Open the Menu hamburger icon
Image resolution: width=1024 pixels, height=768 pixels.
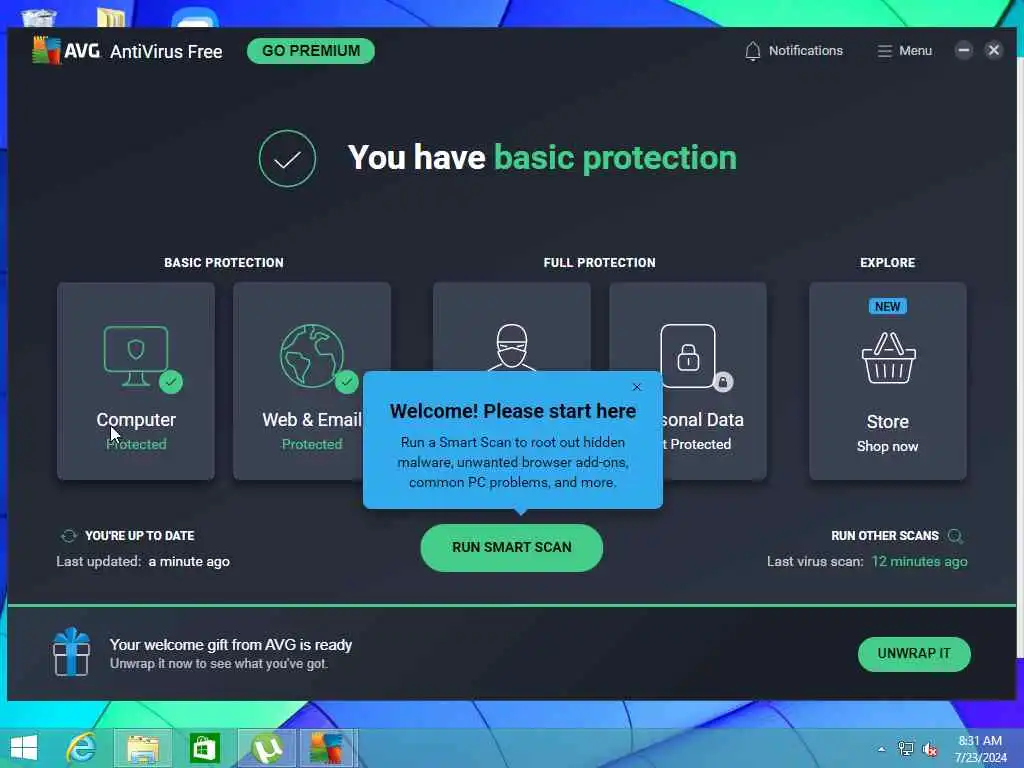click(x=884, y=51)
